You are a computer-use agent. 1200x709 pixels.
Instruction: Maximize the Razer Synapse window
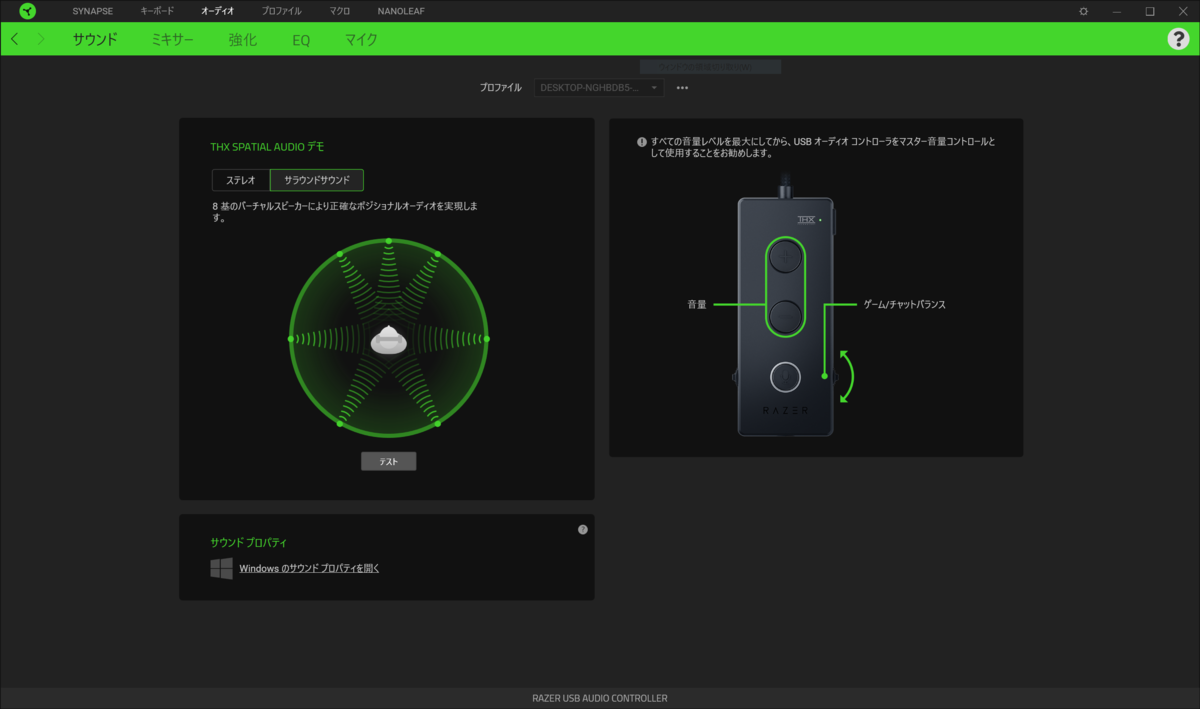[1150, 11]
